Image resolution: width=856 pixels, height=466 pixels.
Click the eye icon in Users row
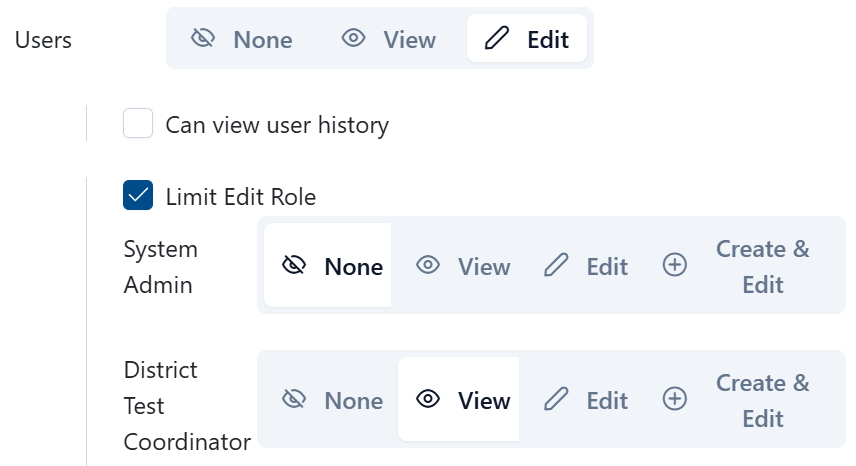353,39
